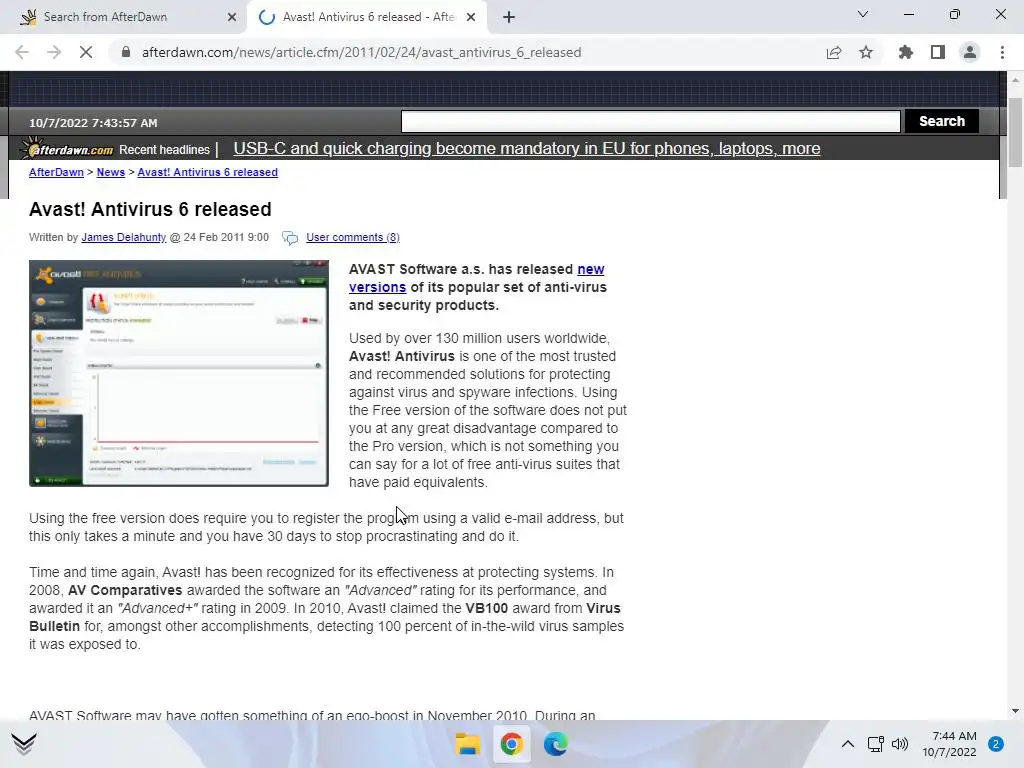The width and height of the screenshot is (1024, 768).
Task: Click the padlock site info icon
Action: (x=126, y=52)
